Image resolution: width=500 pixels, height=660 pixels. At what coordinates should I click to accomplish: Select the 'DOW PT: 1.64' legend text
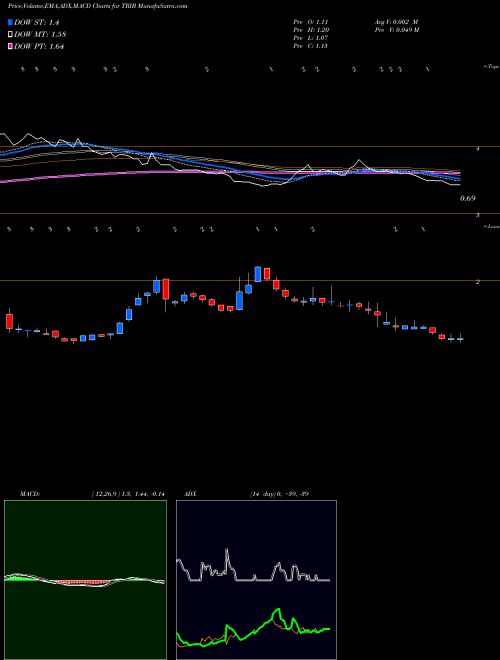click(x=39, y=46)
